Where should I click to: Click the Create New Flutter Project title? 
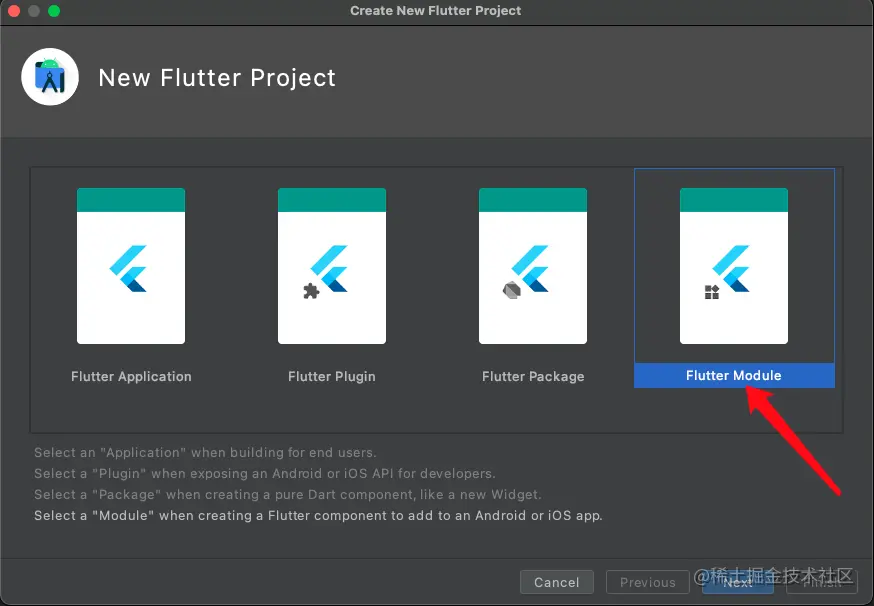435,11
